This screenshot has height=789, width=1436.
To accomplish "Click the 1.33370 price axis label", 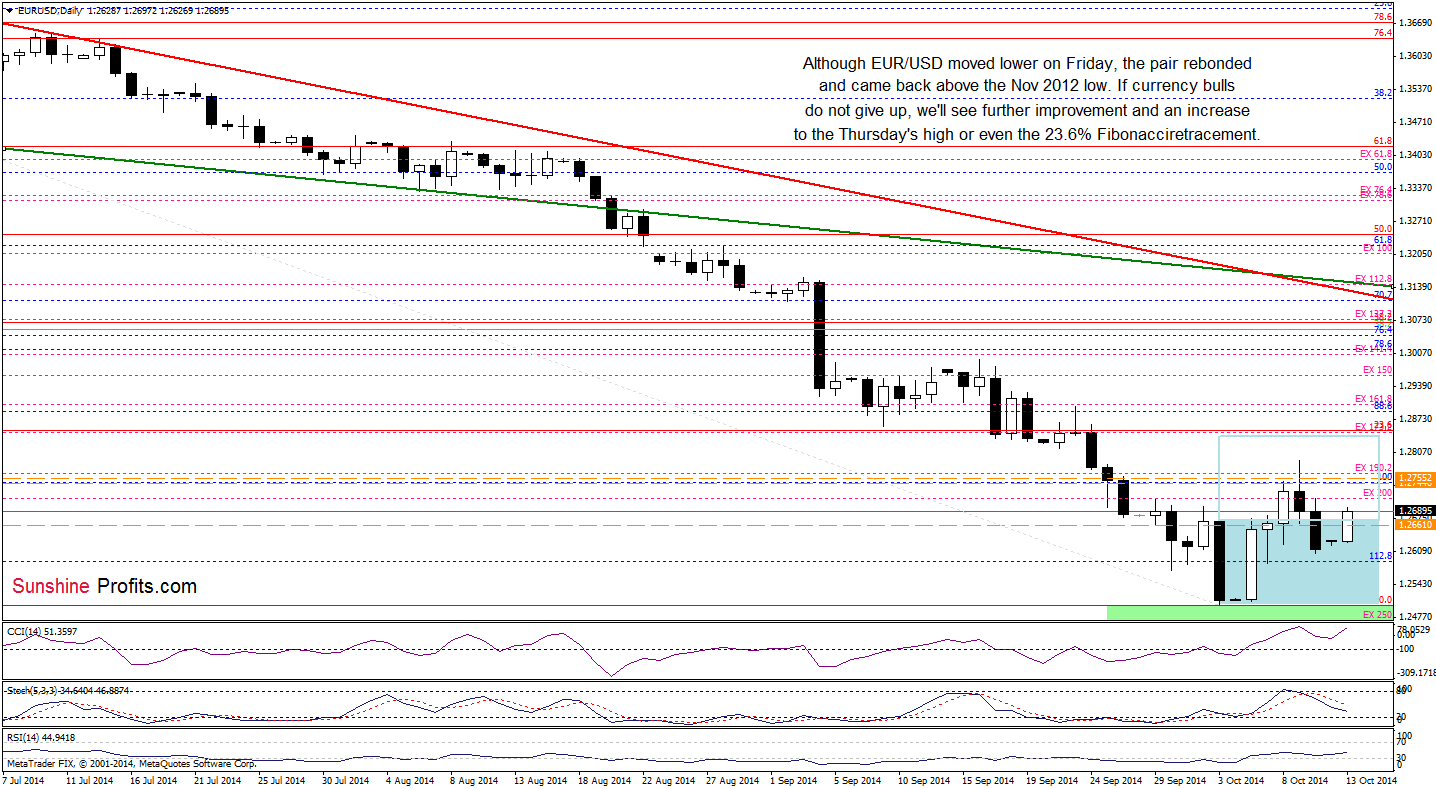I will tap(1416, 188).
